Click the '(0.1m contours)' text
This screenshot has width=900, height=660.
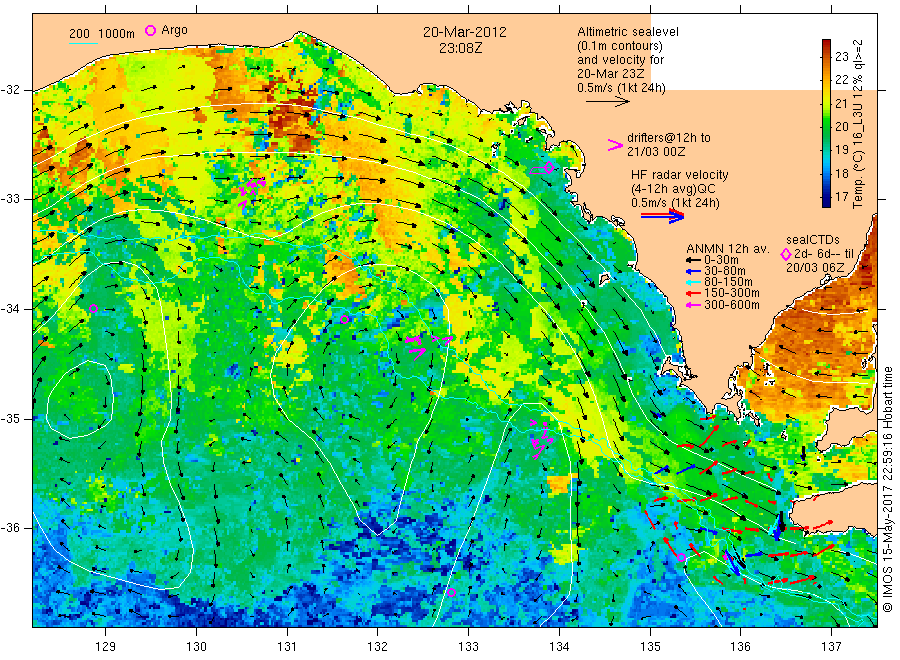click(x=620, y=46)
